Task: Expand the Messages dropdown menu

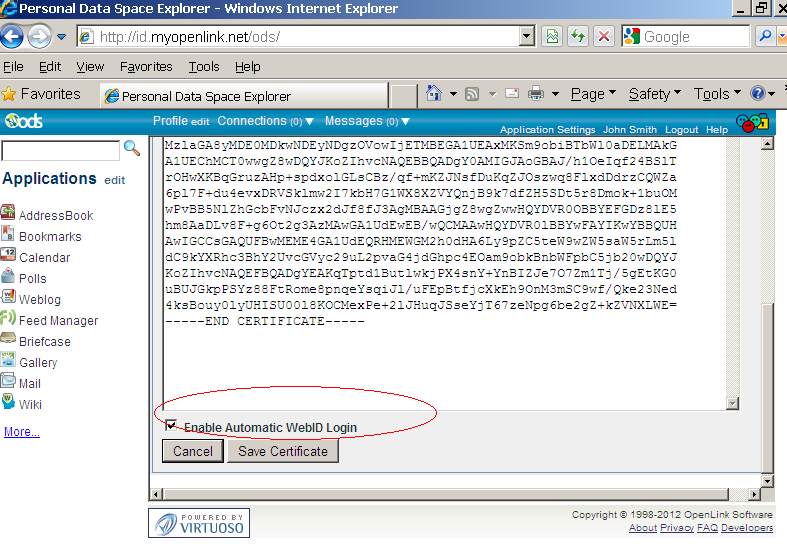Action: [x=367, y=121]
